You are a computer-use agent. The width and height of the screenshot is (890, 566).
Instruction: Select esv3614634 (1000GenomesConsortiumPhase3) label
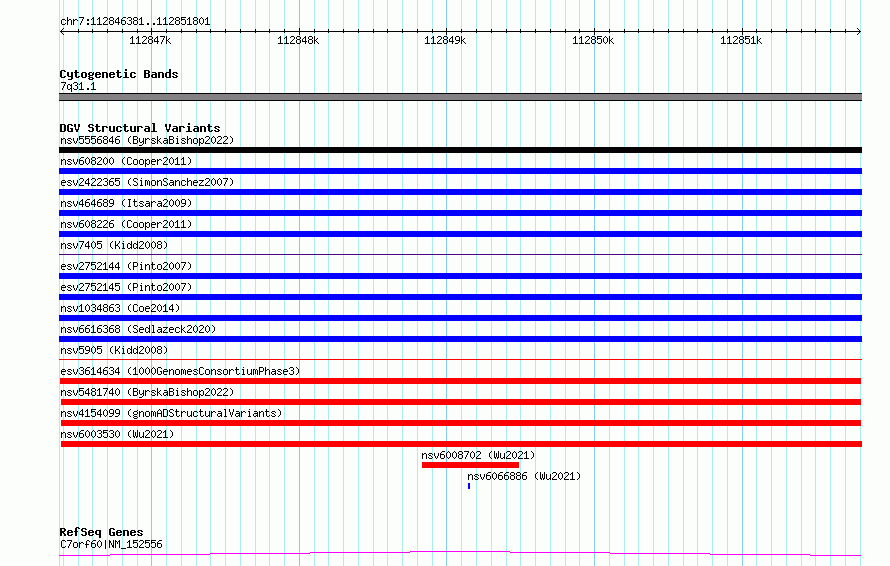coord(180,371)
